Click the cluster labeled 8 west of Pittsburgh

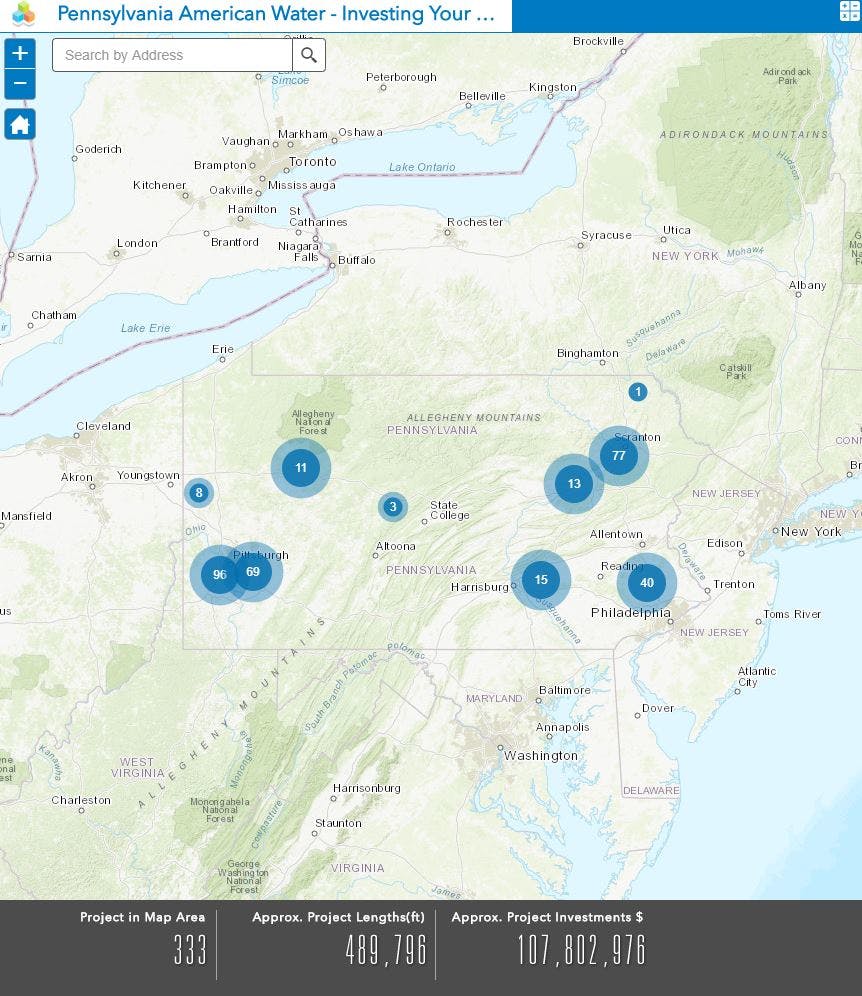coord(198,493)
